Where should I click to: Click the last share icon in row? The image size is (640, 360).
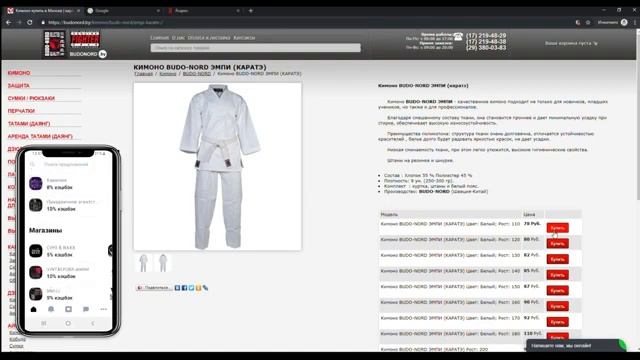pos(205,288)
